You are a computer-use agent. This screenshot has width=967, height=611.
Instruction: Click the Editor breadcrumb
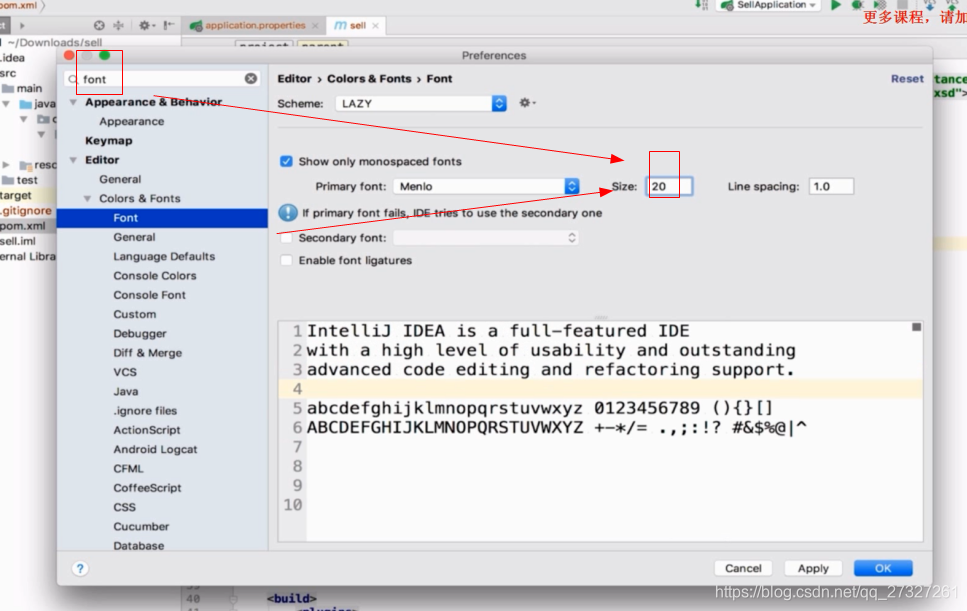[294, 78]
